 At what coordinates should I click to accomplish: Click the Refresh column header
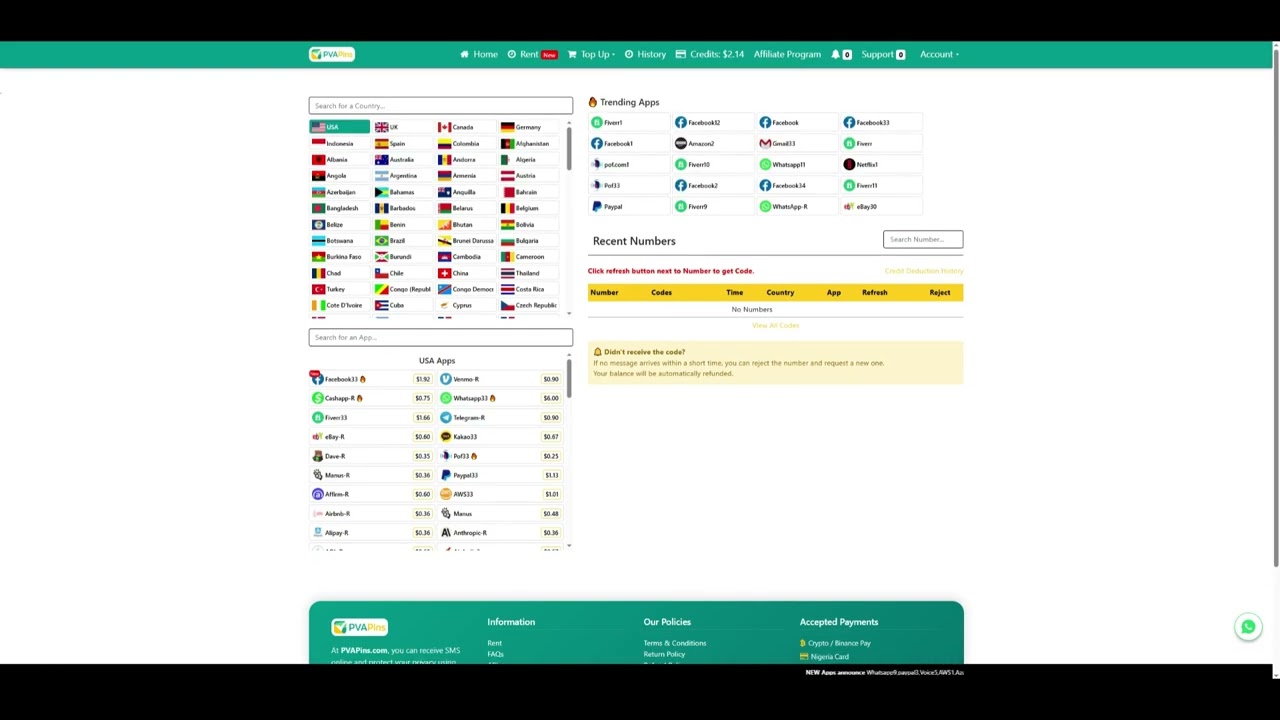[874, 292]
